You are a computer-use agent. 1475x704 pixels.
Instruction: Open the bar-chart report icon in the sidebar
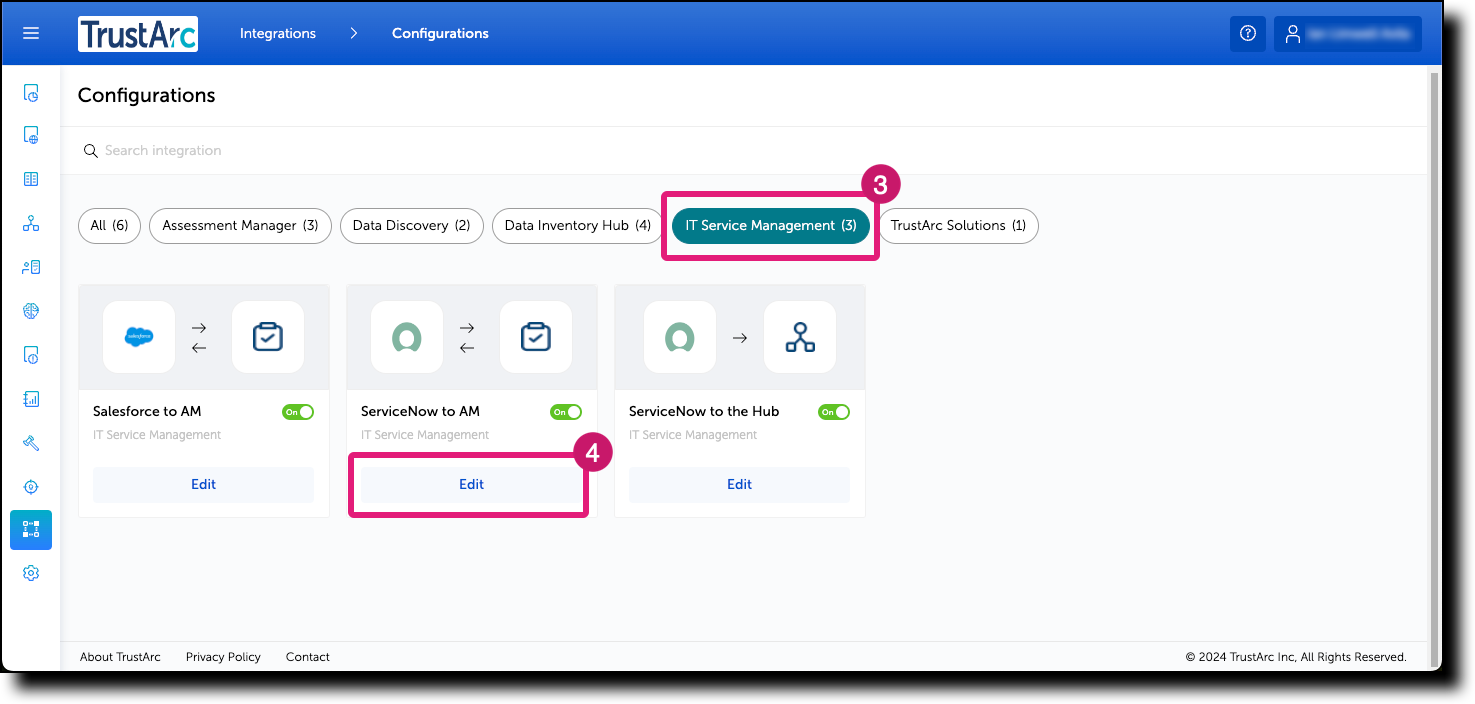pos(31,397)
